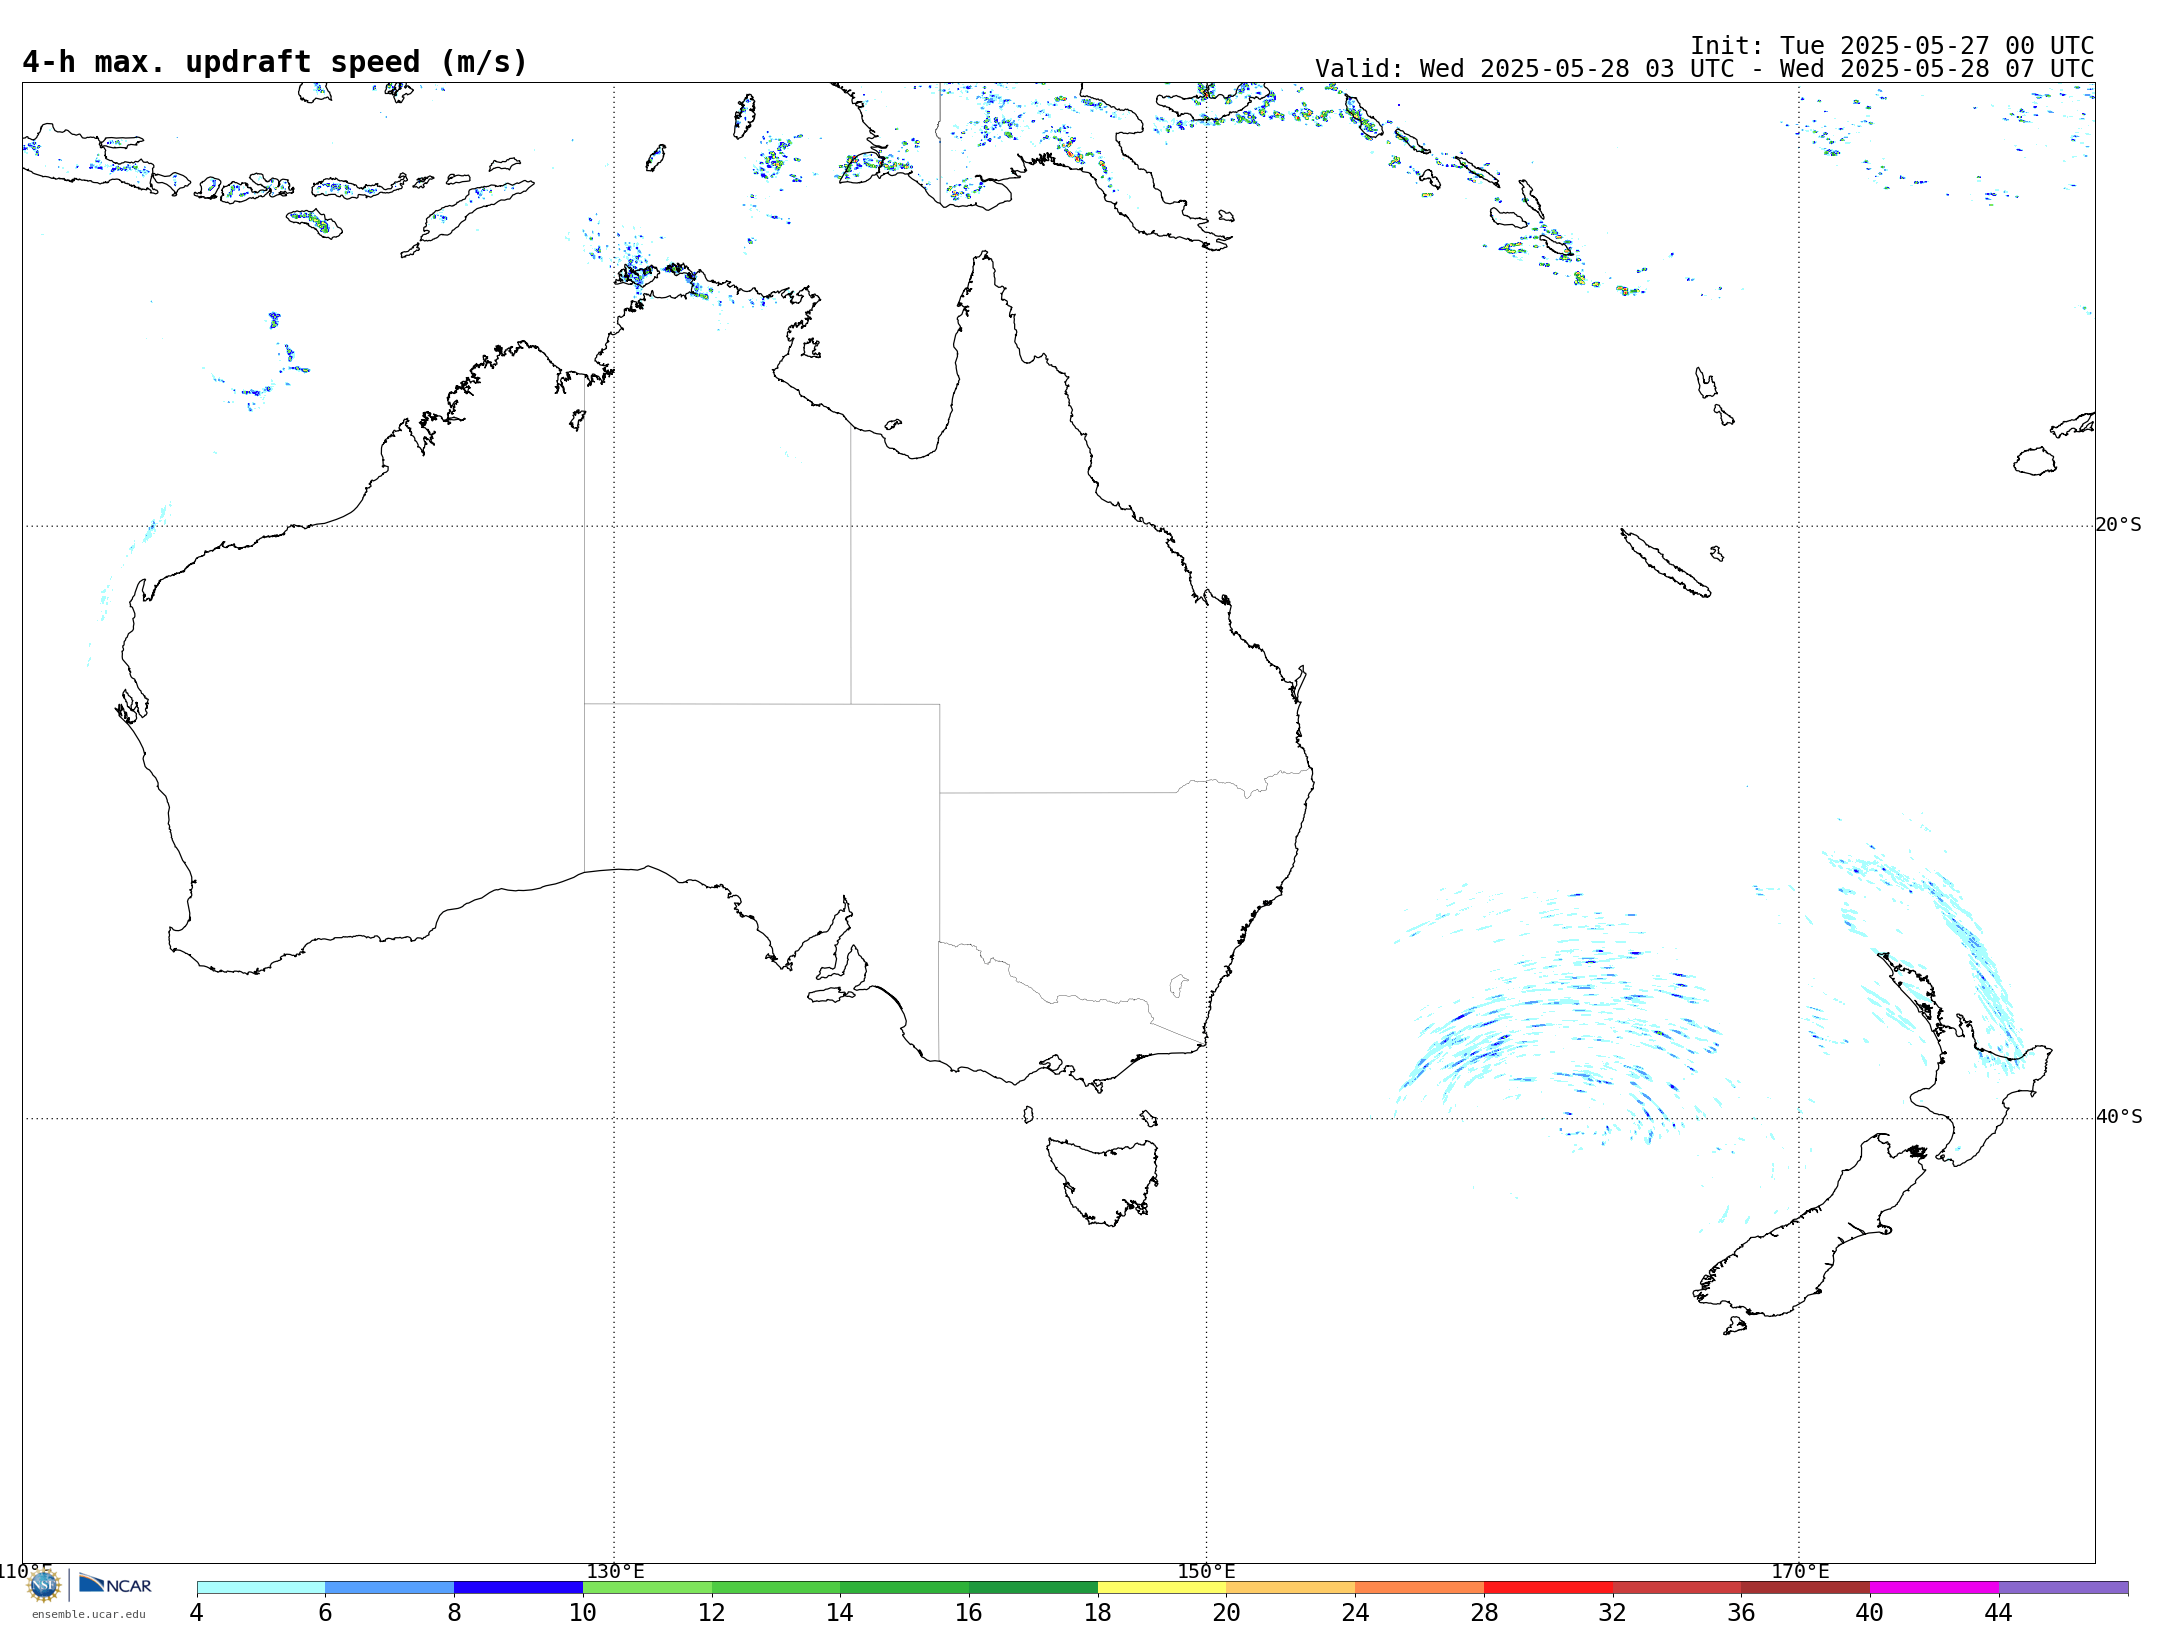The width and height of the screenshot is (2160, 1626).
Task: Click the 20°S latitude label
Action: coord(2118,525)
